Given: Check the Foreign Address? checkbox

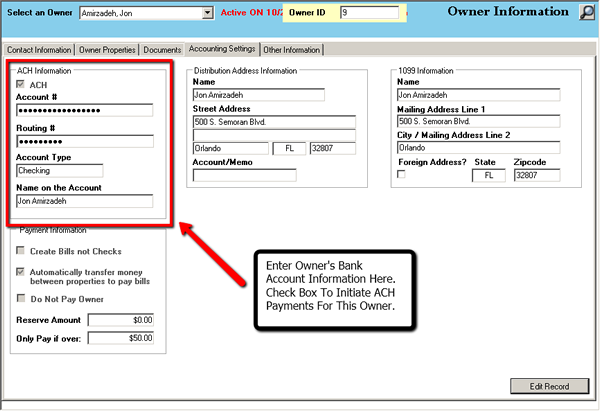Looking at the screenshot, I should click(x=401, y=175).
